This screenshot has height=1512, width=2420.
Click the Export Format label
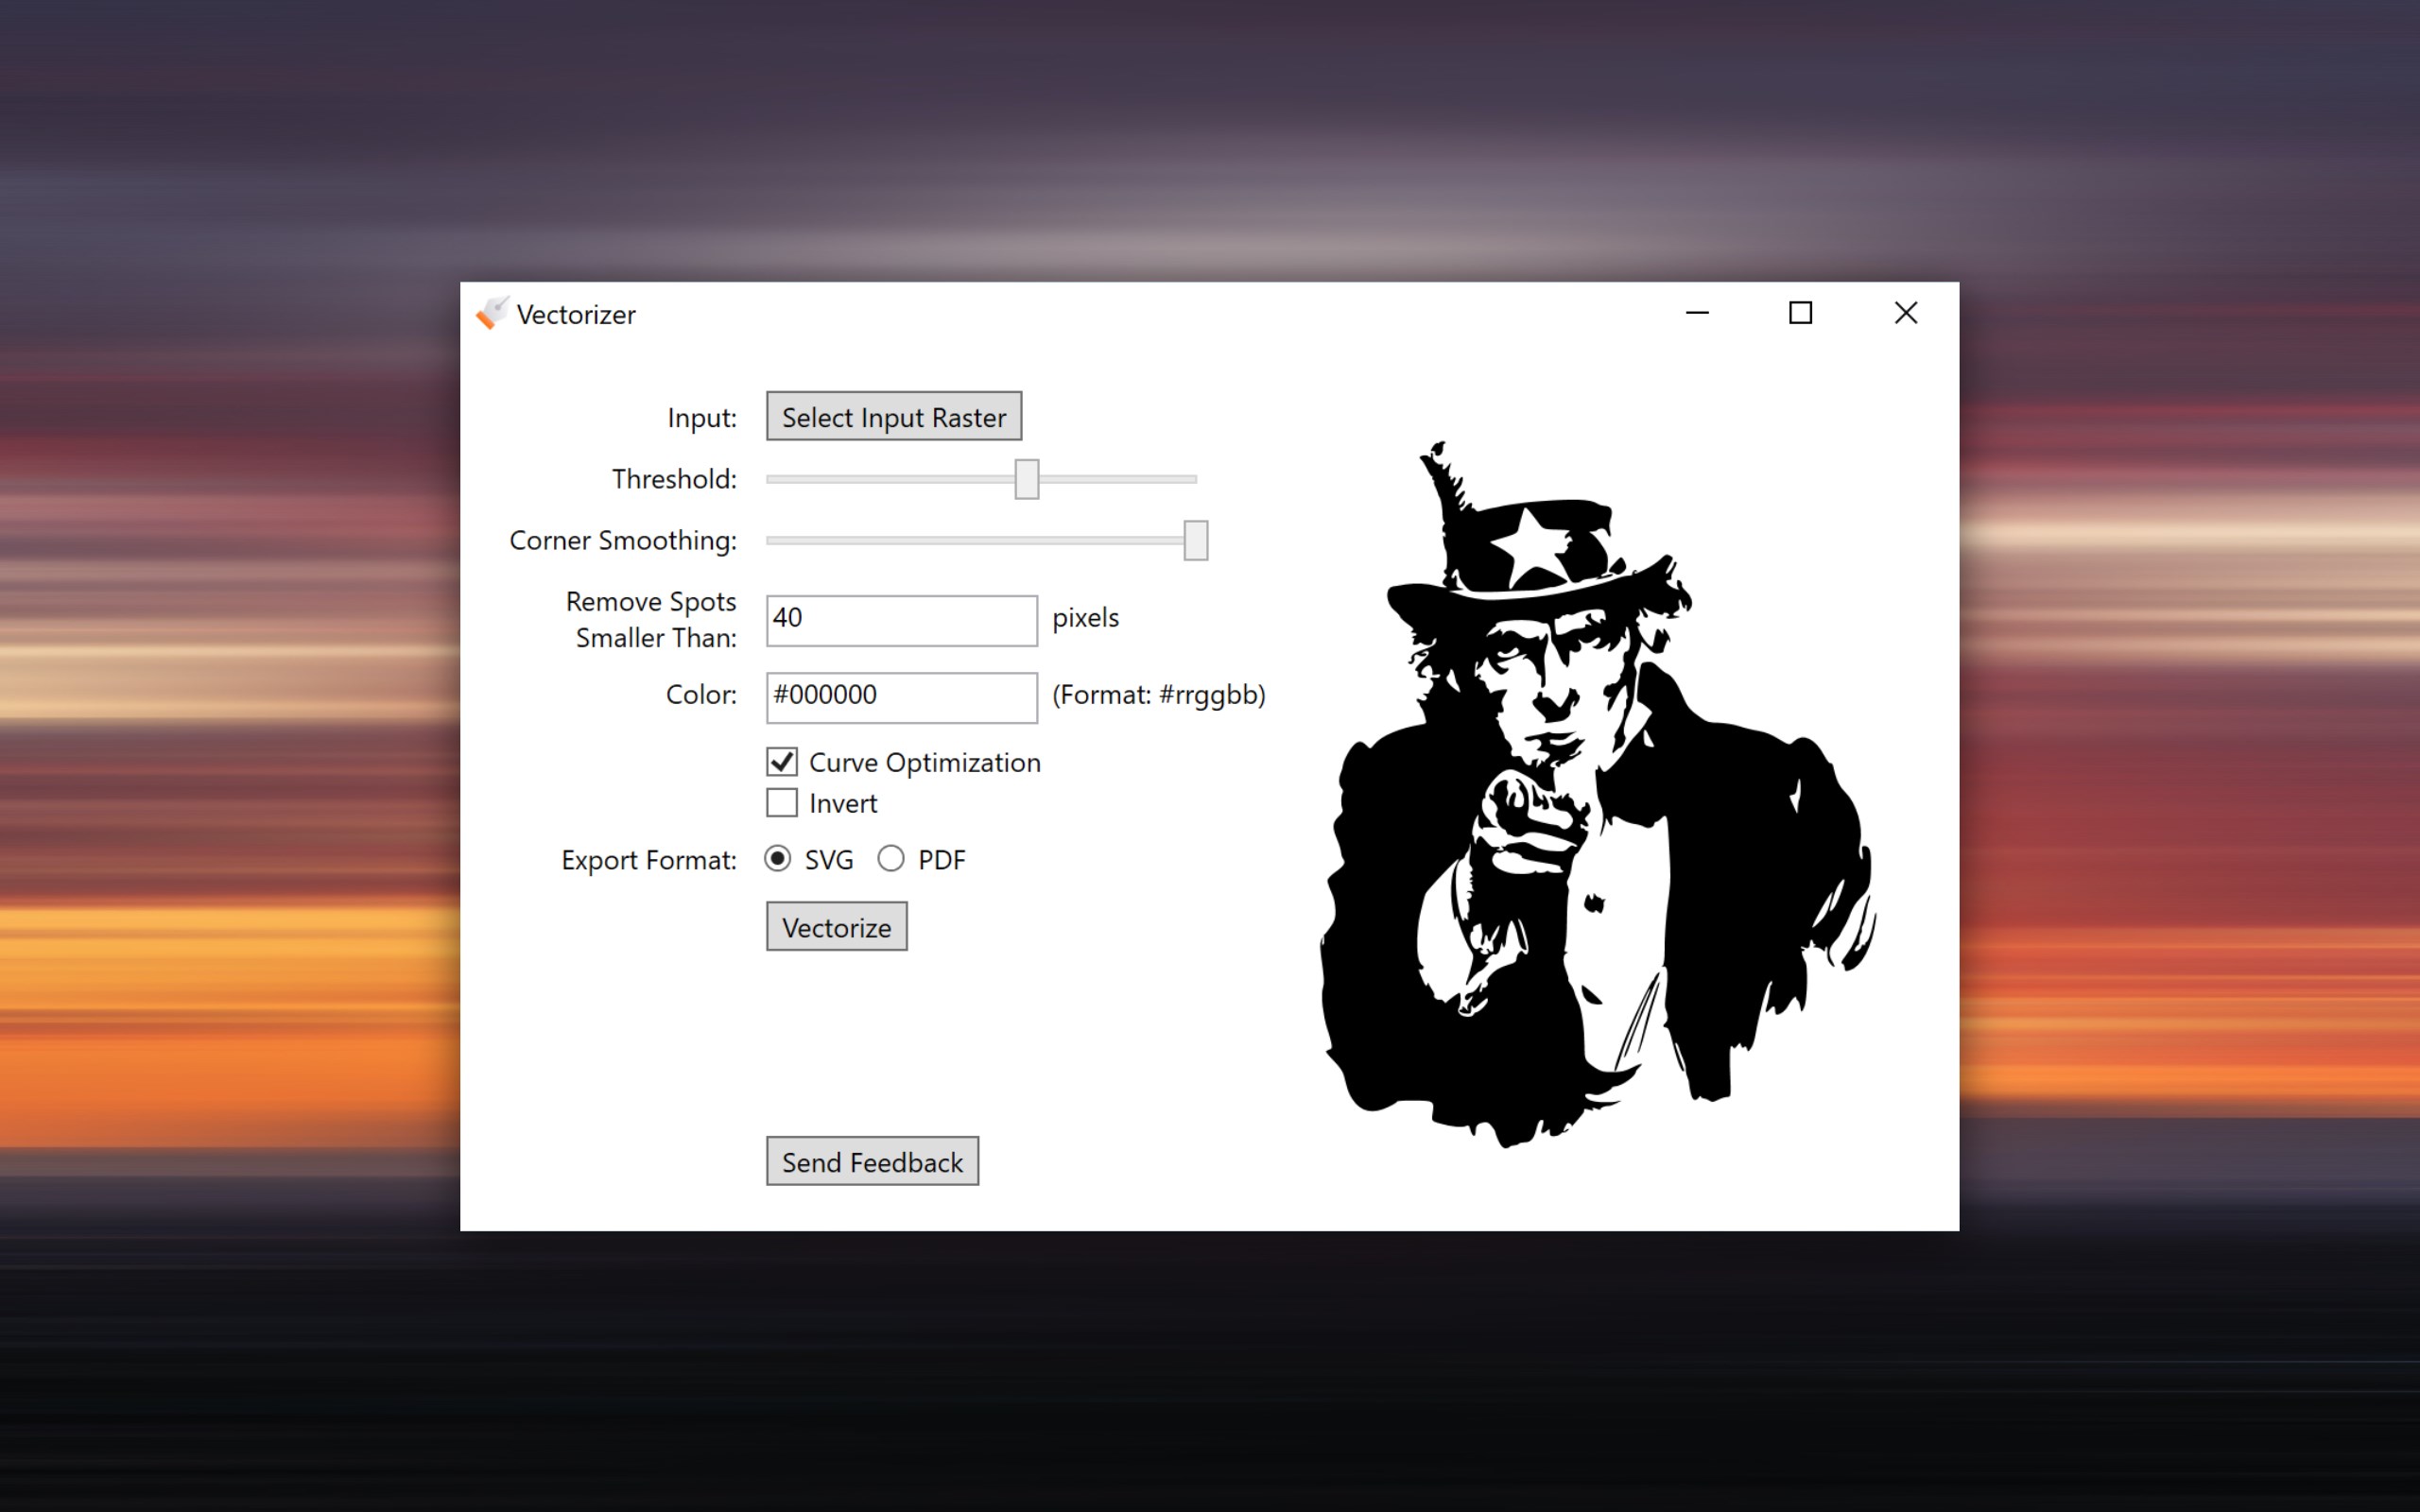[x=648, y=859]
